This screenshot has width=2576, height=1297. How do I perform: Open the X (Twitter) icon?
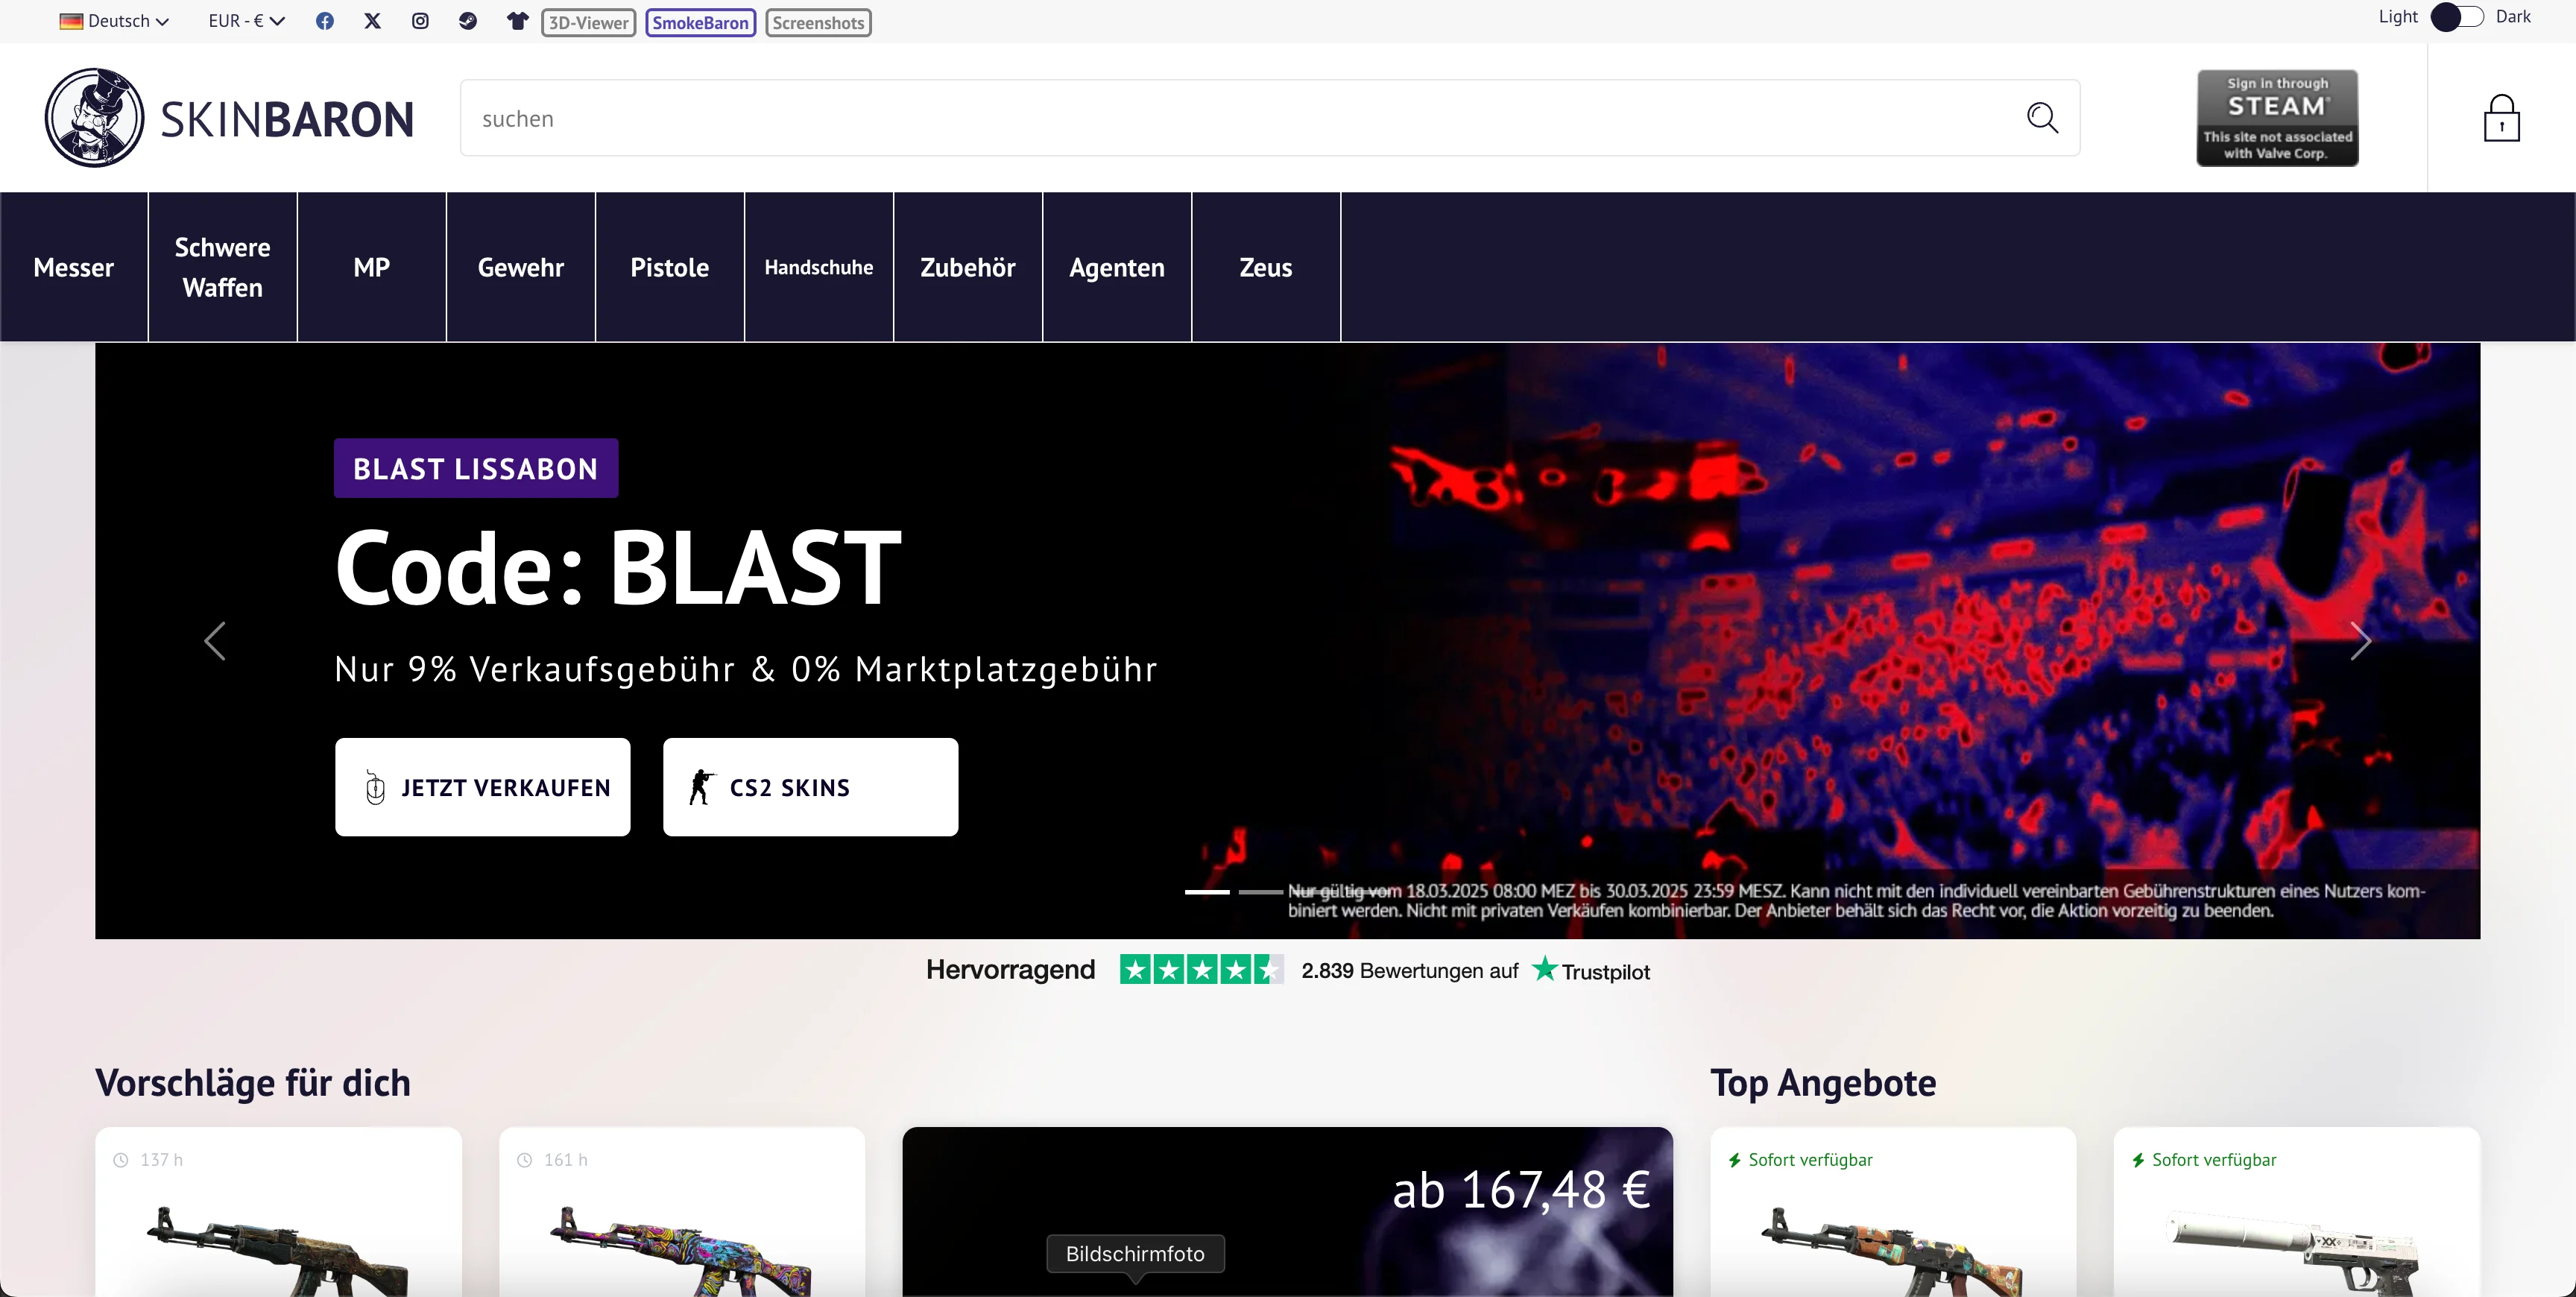(372, 21)
